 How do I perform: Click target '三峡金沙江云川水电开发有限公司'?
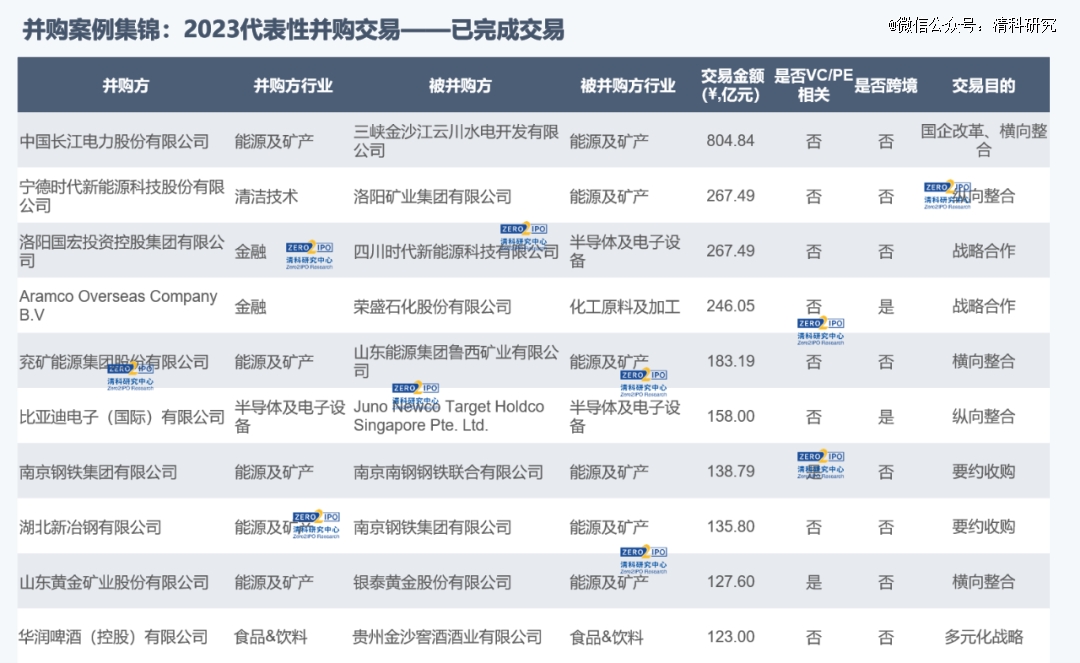[456, 141]
